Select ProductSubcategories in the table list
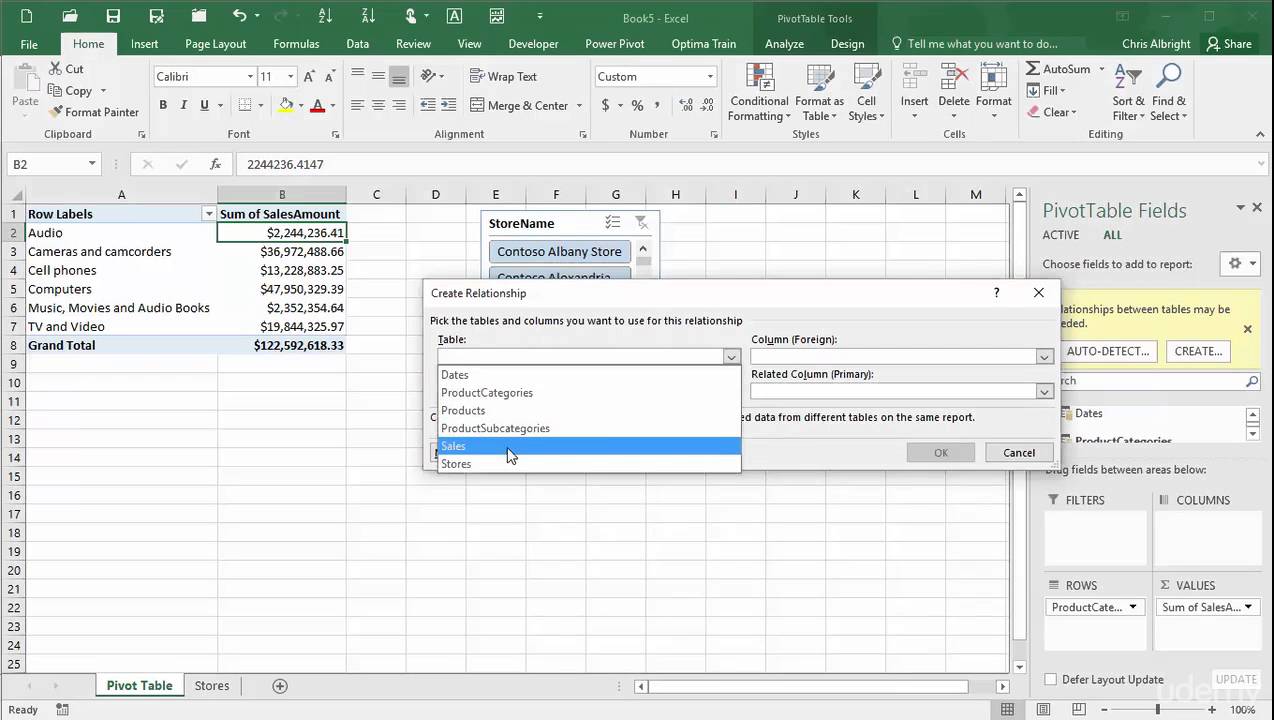1274x720 pixels. point(589,428)
